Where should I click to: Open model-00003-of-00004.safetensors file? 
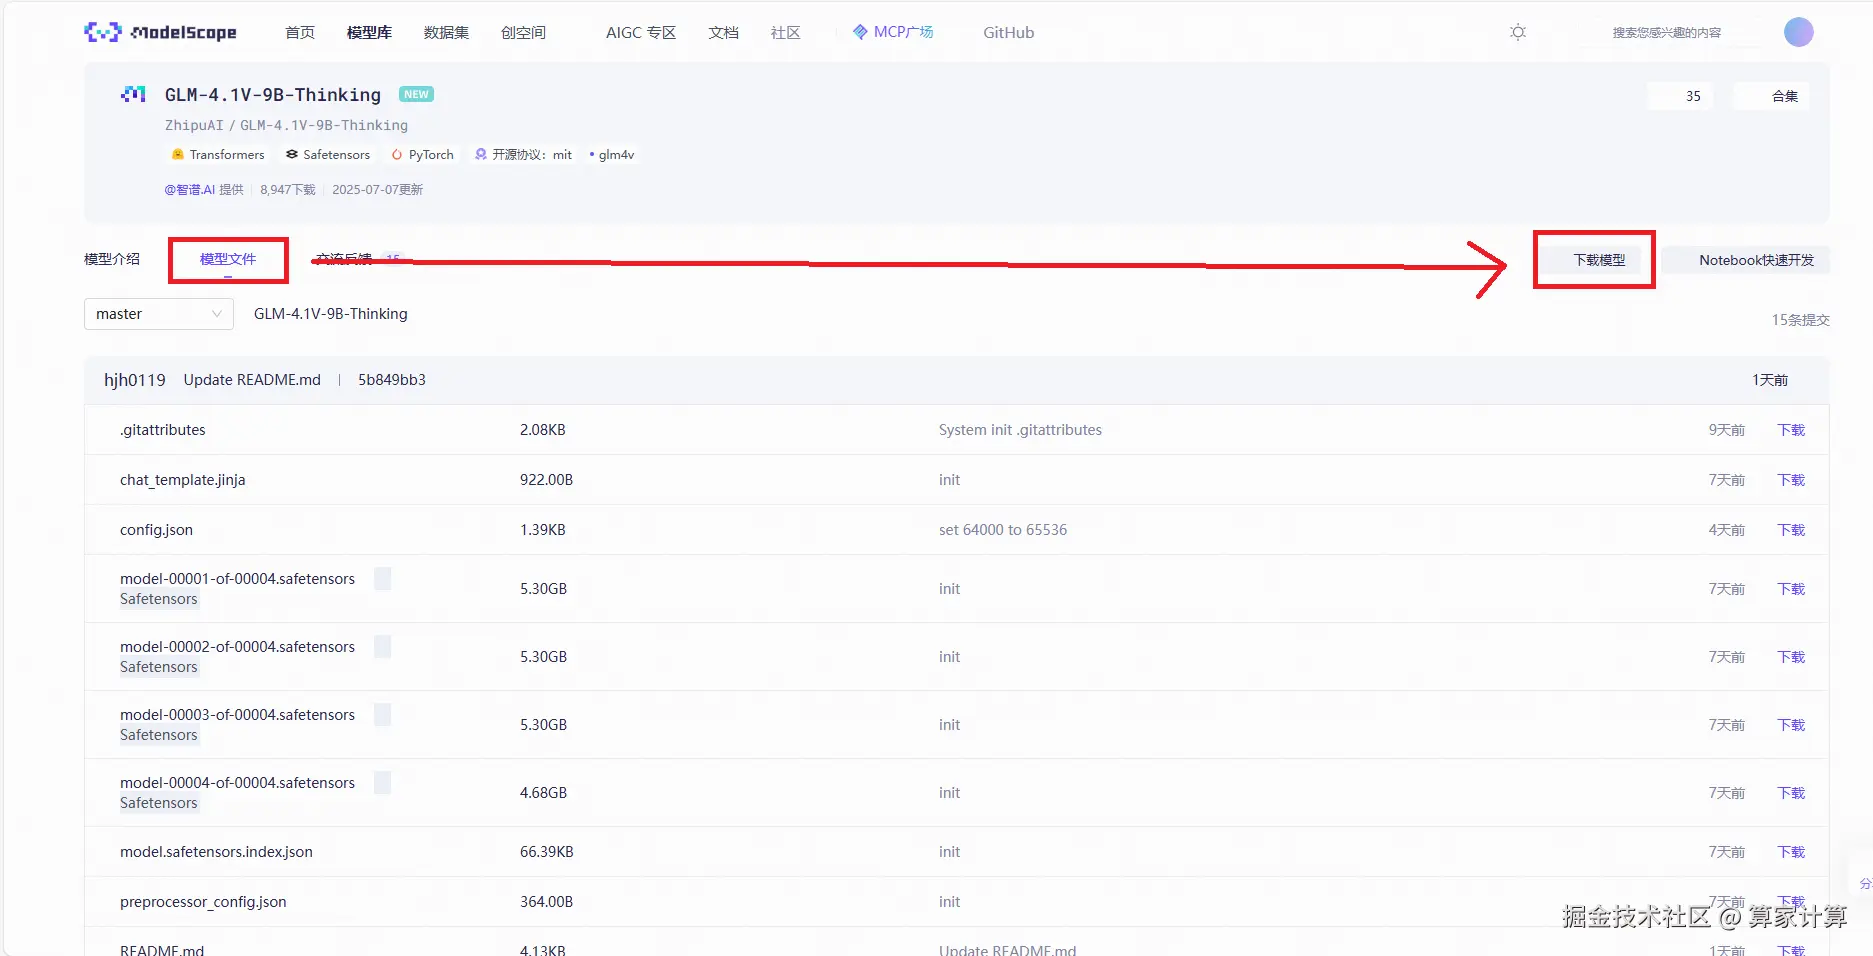tap(237, 715)
